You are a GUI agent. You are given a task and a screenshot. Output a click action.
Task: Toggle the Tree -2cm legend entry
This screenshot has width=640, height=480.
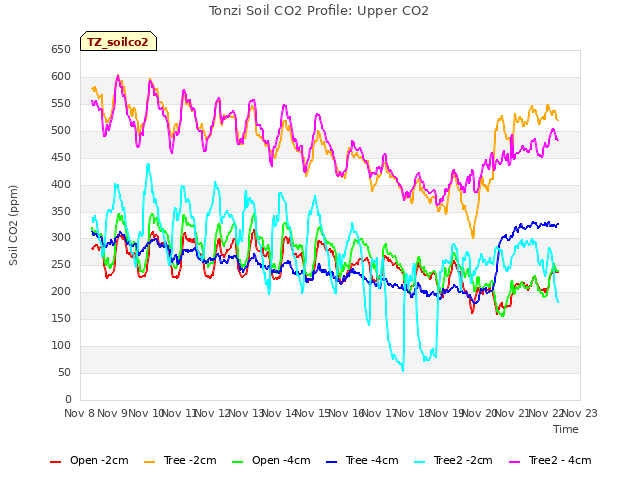pyautogui.click(x=180, y=460)
